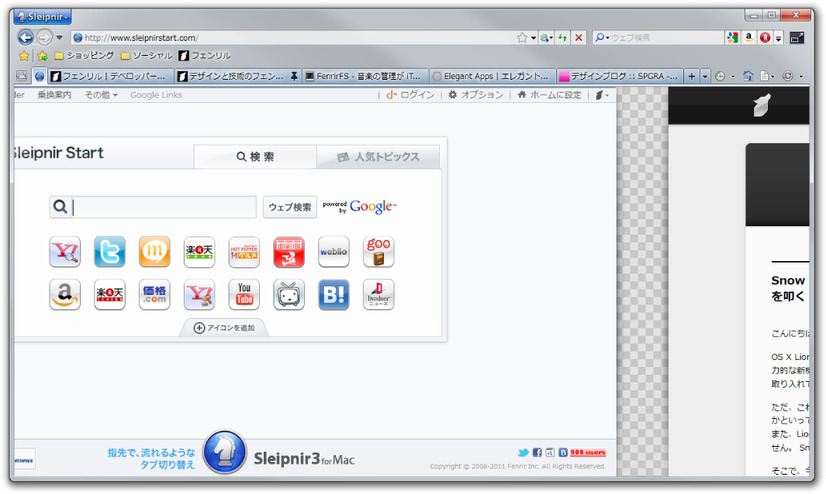Open オプション settings
This screenshot has height=494, width=826.
tap(476, 95)
